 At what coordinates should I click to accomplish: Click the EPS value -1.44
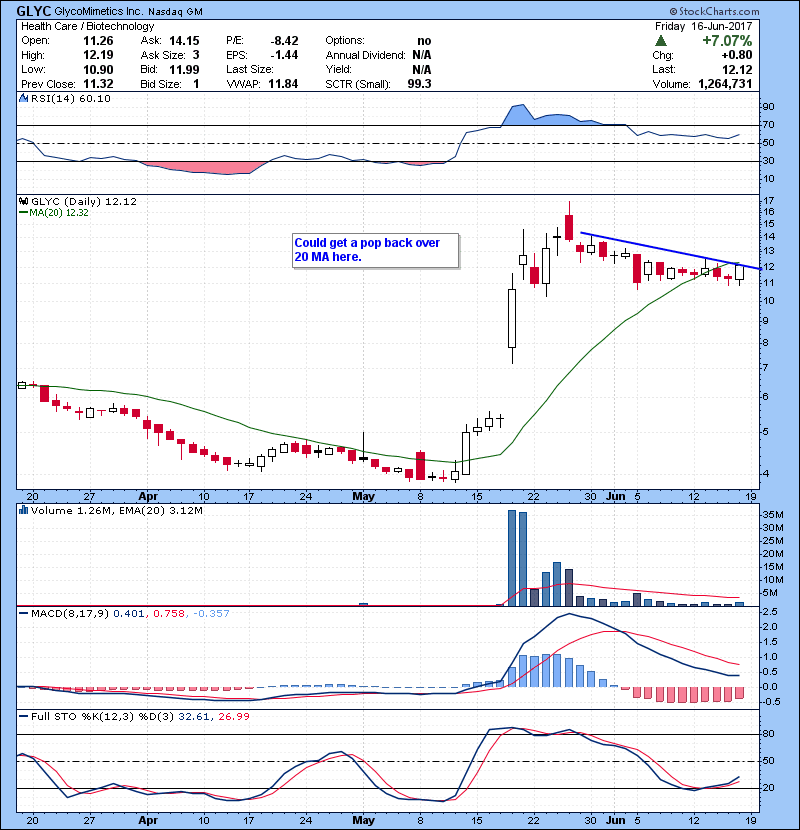coord(284,55)
